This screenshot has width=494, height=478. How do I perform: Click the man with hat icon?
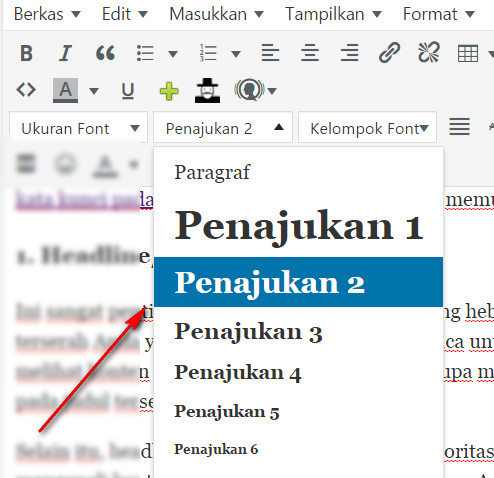click(207, 90)
